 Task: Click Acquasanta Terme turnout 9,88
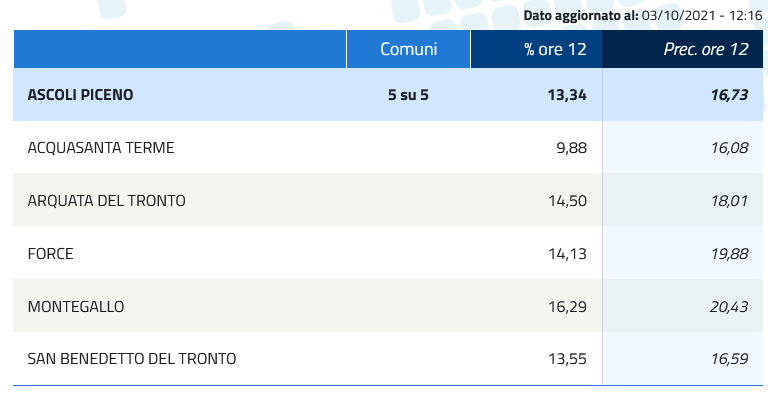click(571, 147)
